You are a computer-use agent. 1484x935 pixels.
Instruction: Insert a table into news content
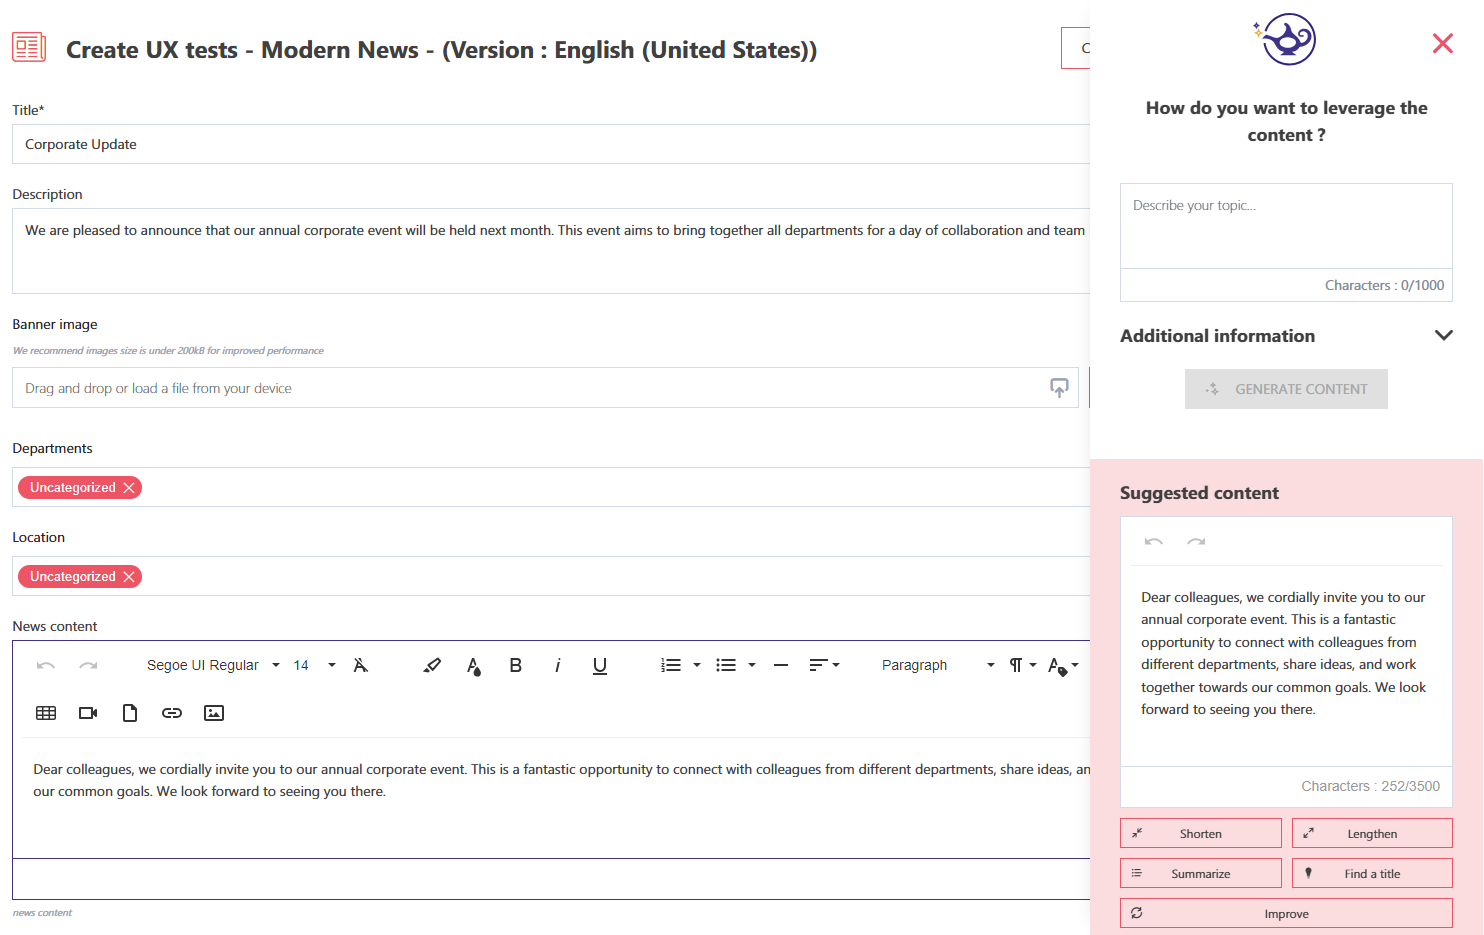click(x=46, y=713)
